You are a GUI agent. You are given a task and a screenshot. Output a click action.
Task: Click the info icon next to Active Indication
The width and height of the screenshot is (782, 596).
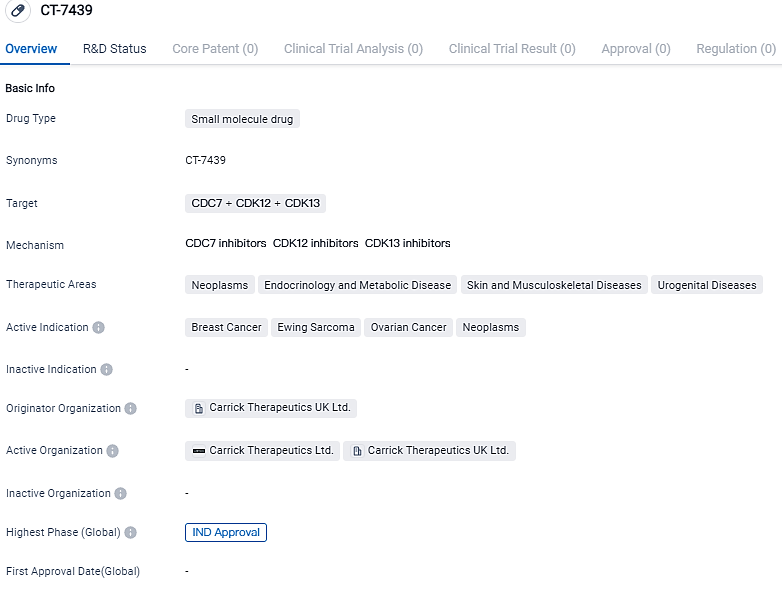coord(99,328)
